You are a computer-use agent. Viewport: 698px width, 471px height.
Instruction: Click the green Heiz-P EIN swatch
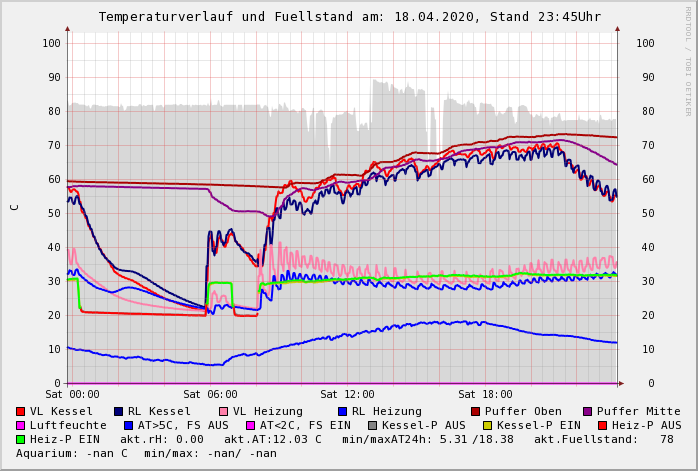coord(21,439)
